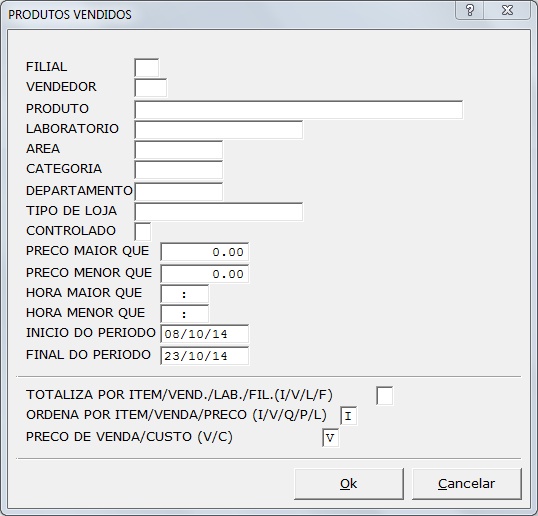Screen dimensions: 538x516
Task: Click the HORA MAIOR QUE time field
Action: click(x=185, y=294)
